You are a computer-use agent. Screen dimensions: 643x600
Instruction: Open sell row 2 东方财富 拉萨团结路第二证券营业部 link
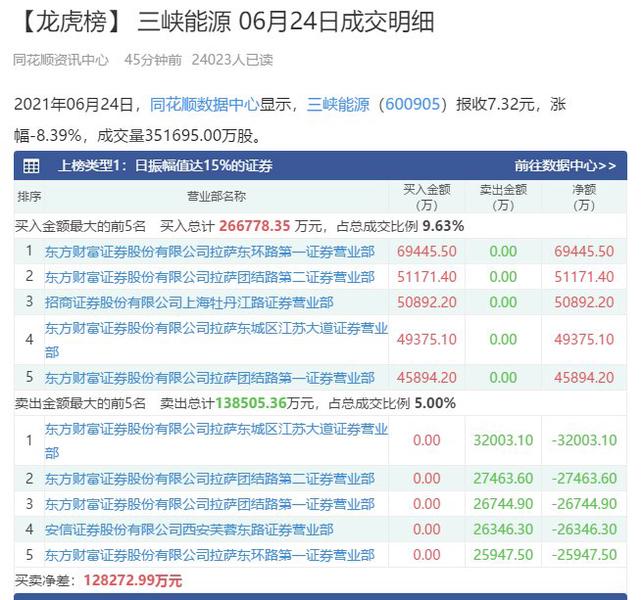point(210,478)
